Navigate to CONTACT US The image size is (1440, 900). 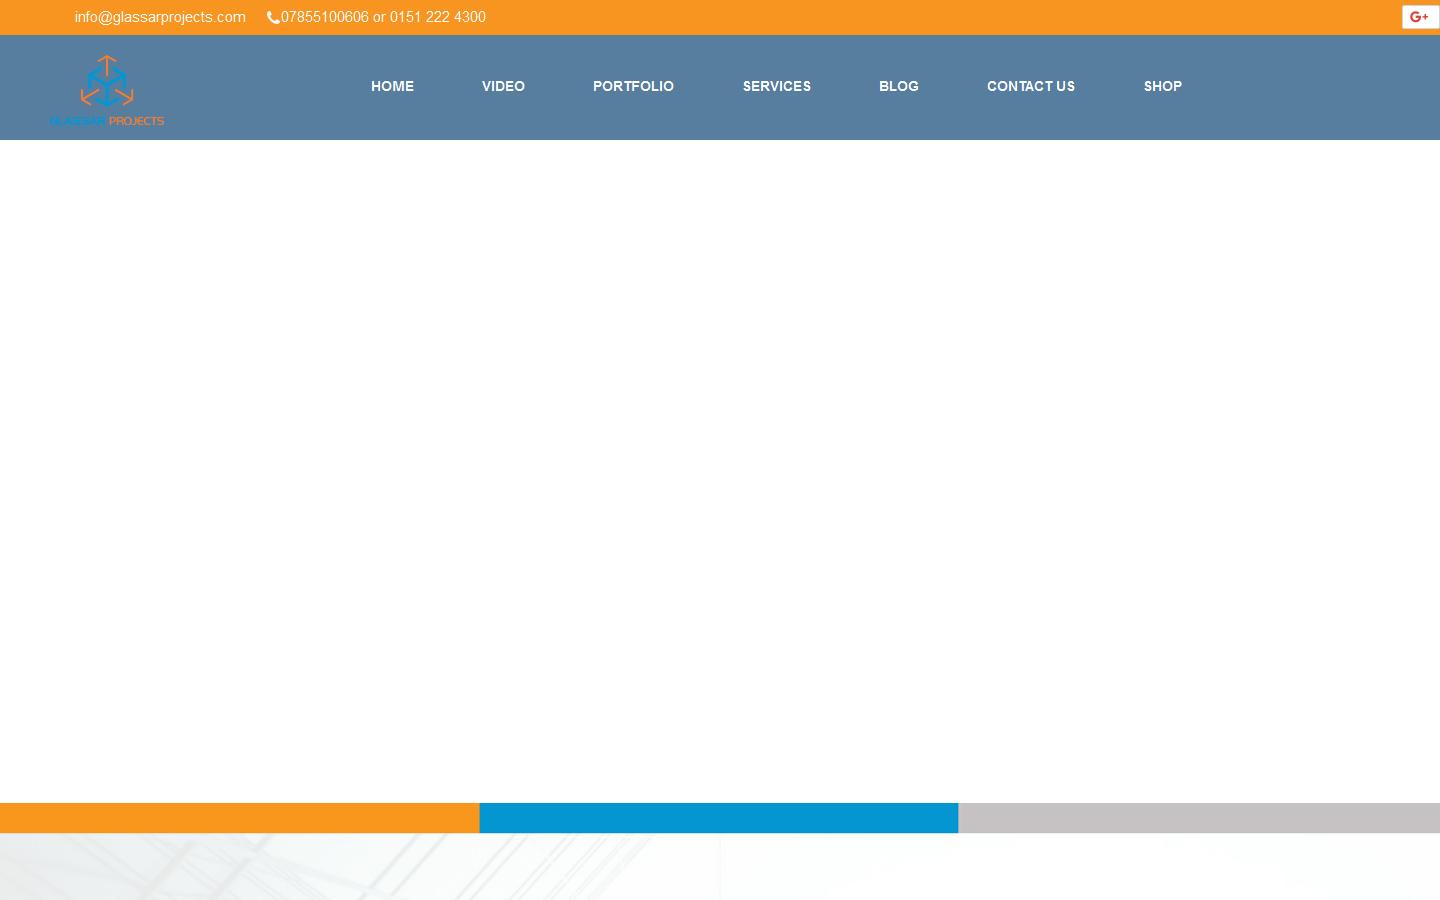click(x=1031, y=86)
